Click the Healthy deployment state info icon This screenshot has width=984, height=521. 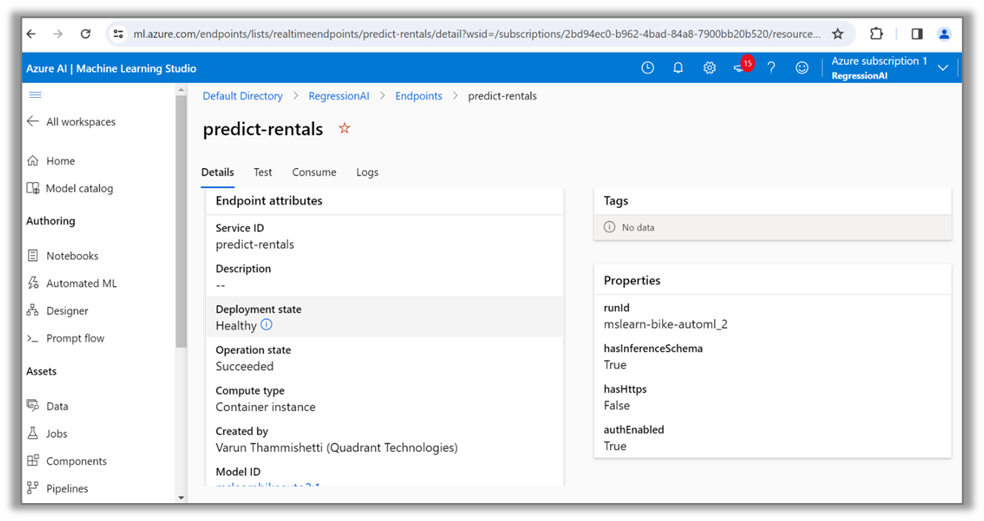(x=267, y=325)
